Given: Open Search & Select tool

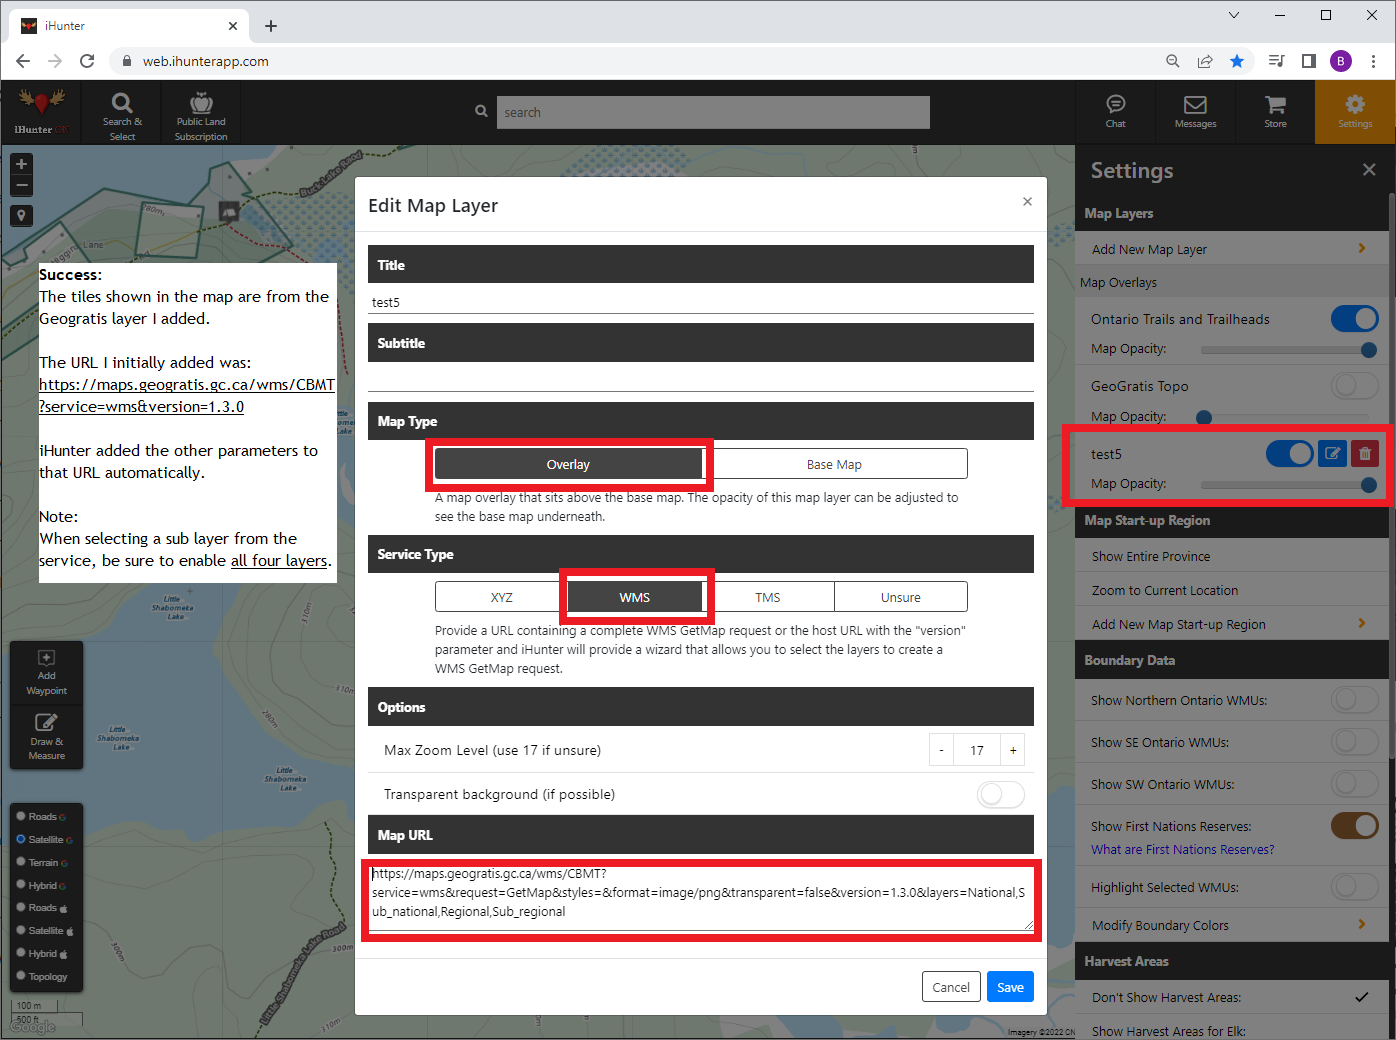Looking at the screenshot, I should (122, 113).
